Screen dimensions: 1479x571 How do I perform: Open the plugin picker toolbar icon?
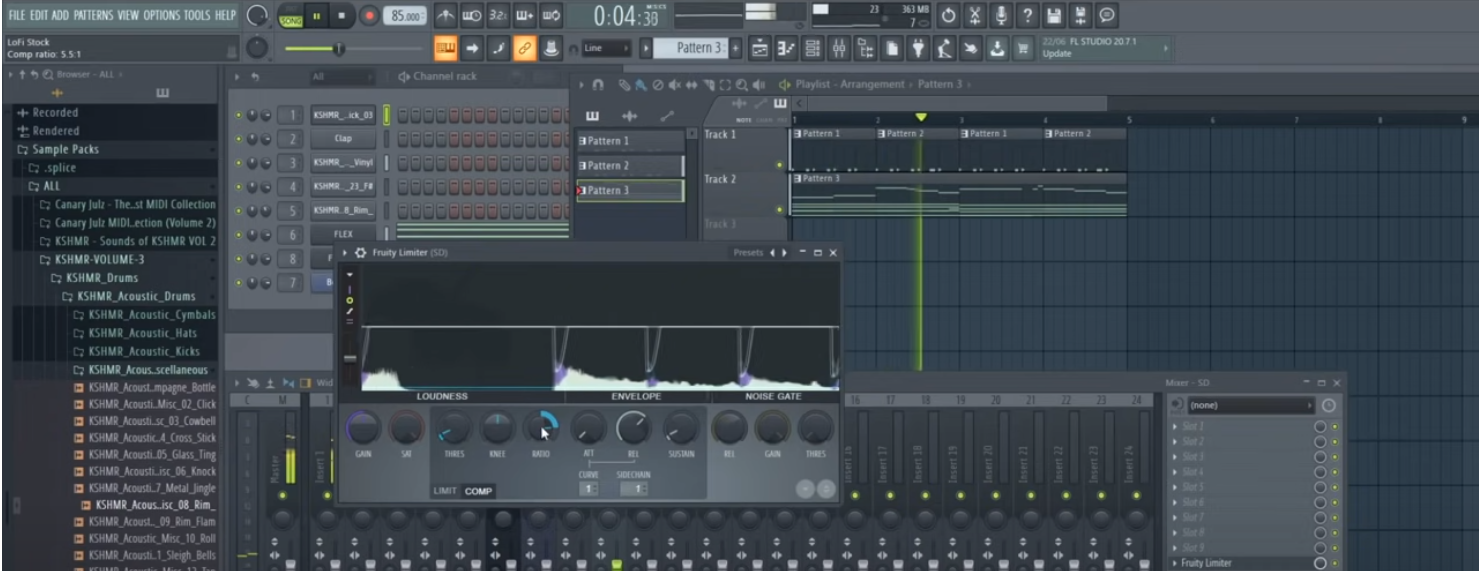click(918, 48)
